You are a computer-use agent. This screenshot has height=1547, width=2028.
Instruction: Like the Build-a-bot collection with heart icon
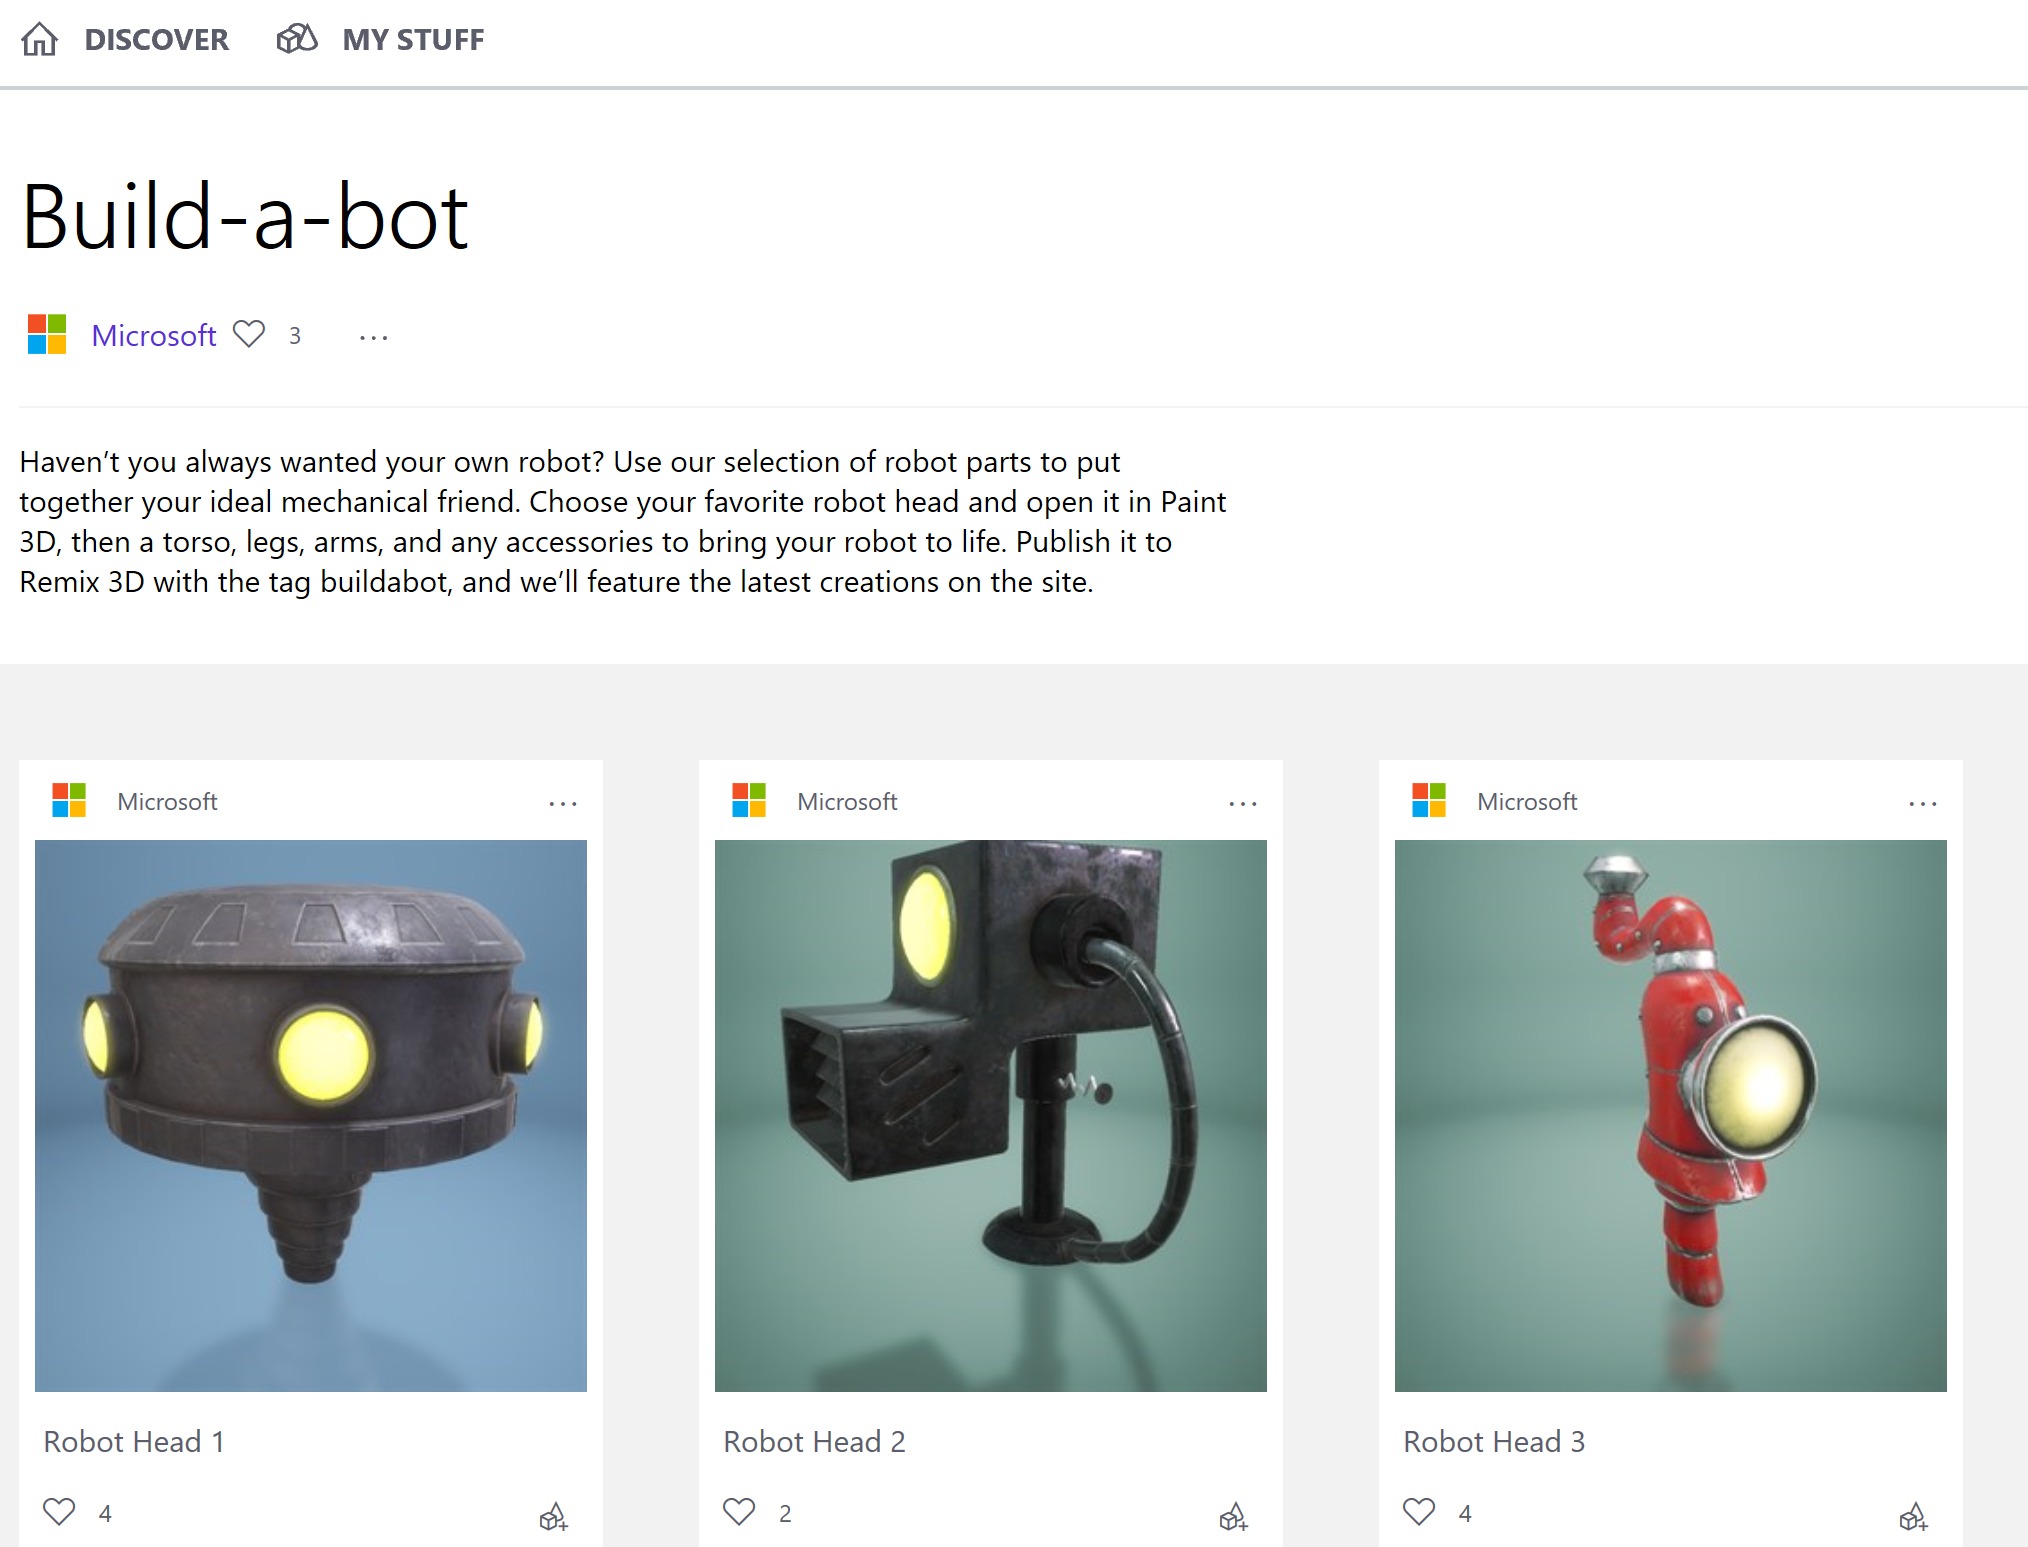click(249, 334)
